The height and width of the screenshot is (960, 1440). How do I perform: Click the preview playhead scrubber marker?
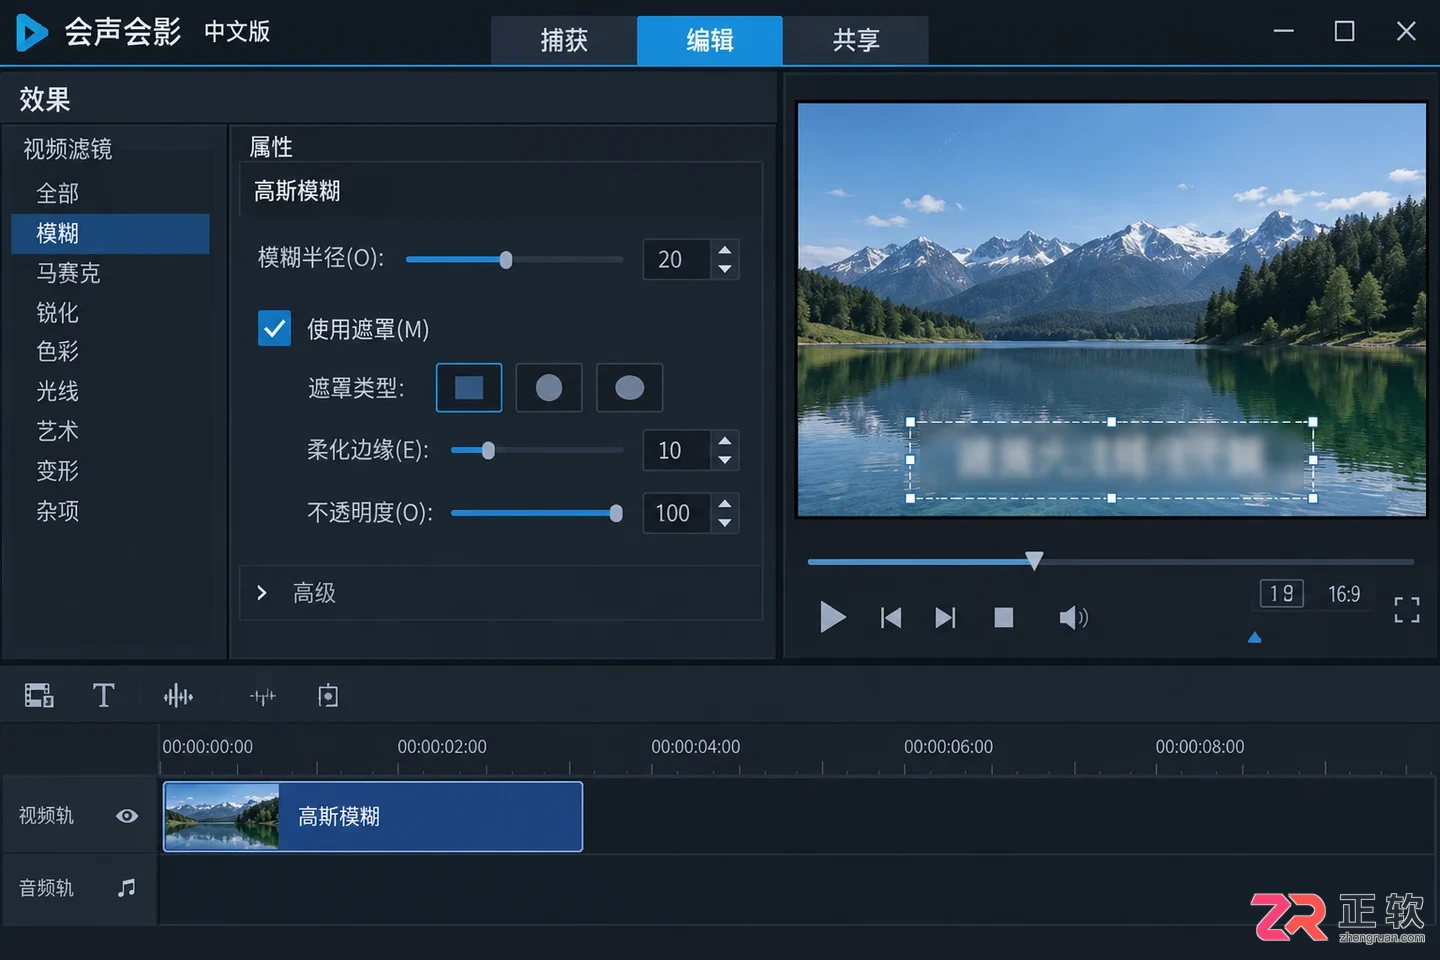click(x=1035, y=560)
